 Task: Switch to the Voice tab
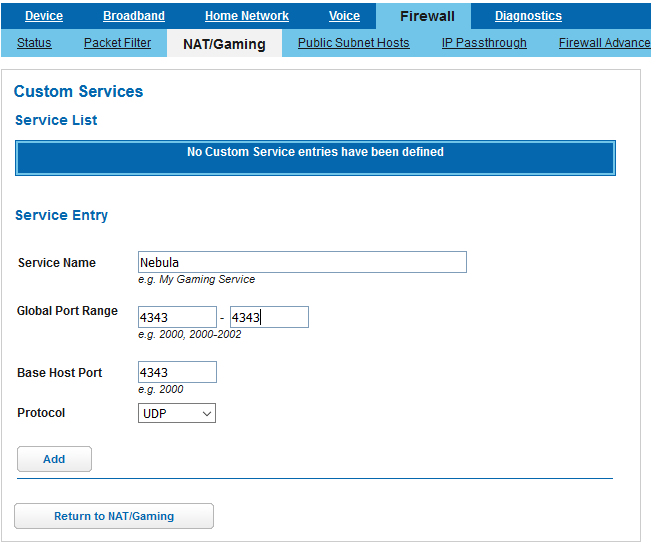(344, 16)
